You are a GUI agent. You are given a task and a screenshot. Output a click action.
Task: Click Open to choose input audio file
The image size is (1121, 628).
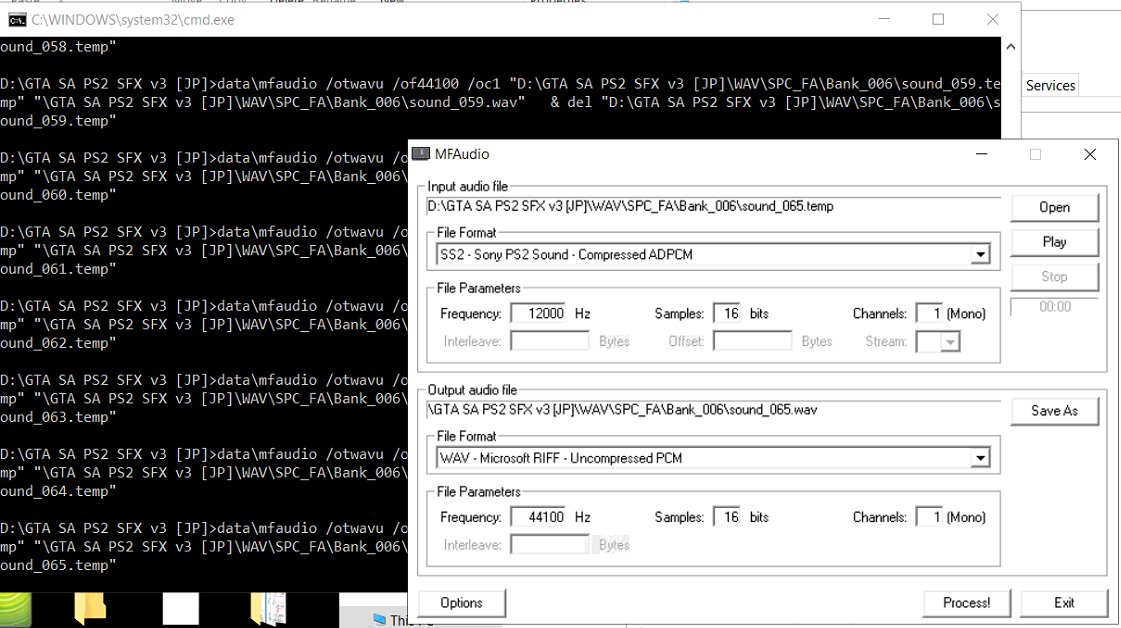[1054, 207]
